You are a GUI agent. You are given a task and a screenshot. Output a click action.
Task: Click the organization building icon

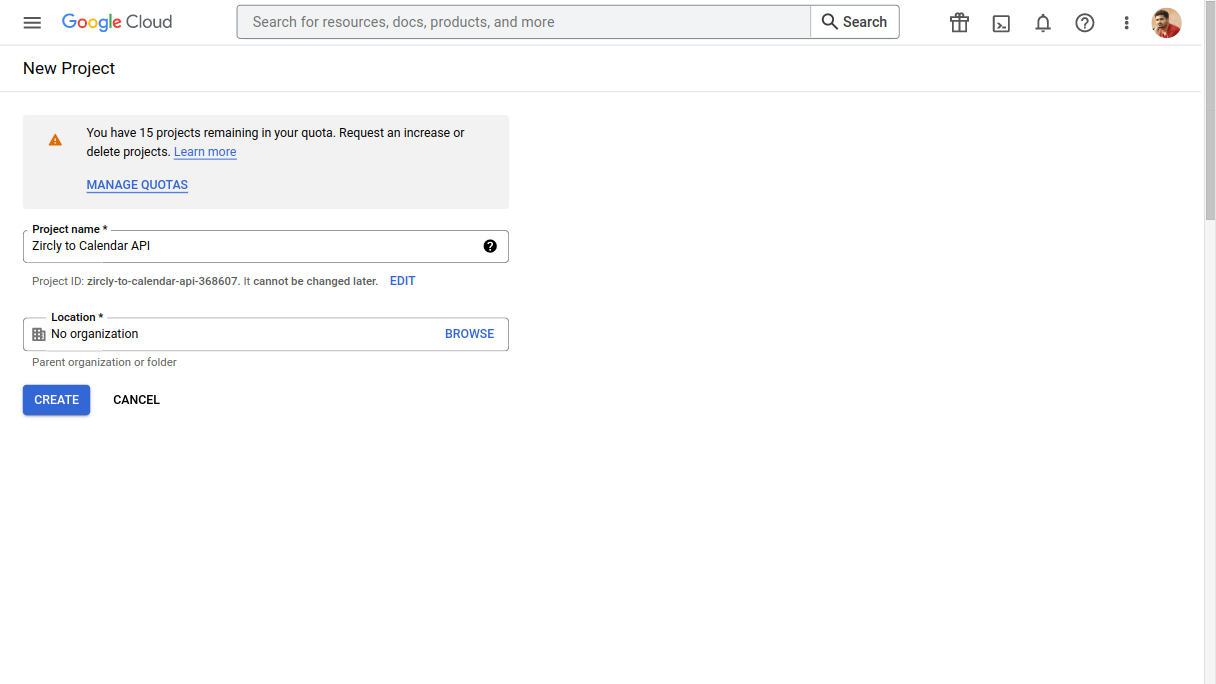pos(39,334)
